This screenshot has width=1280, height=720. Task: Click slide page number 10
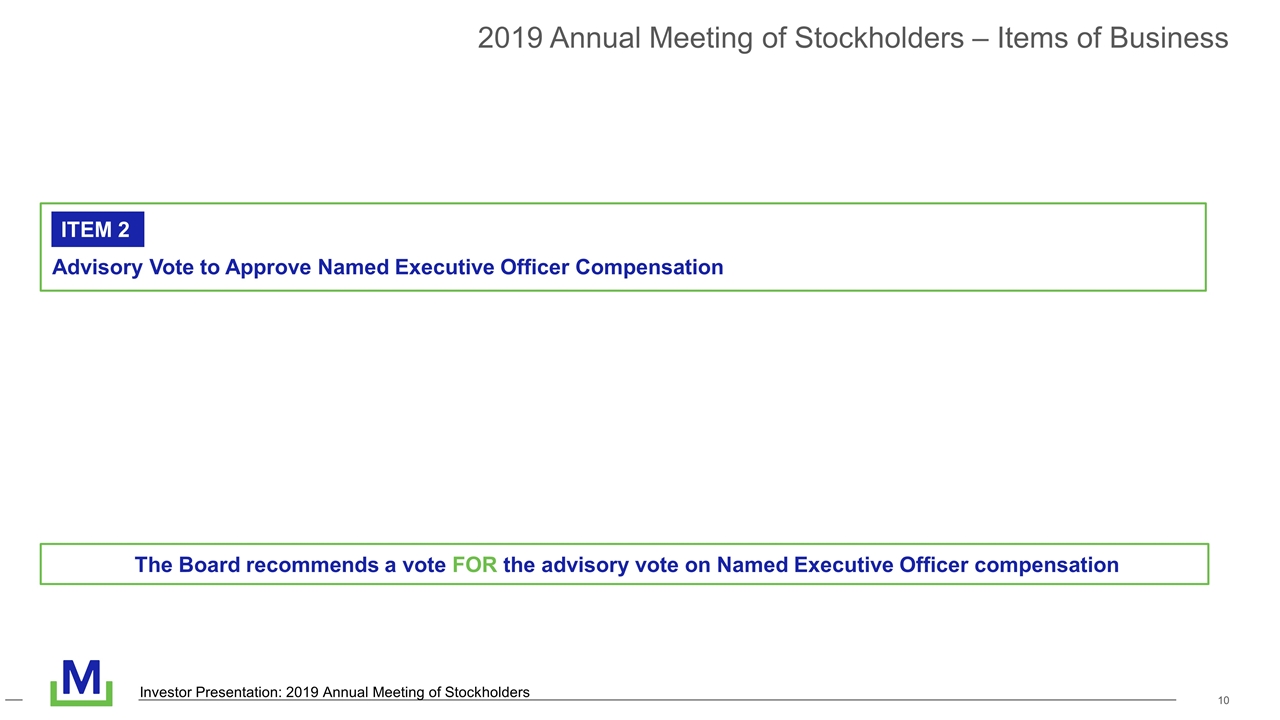[x=1223, y=700]
